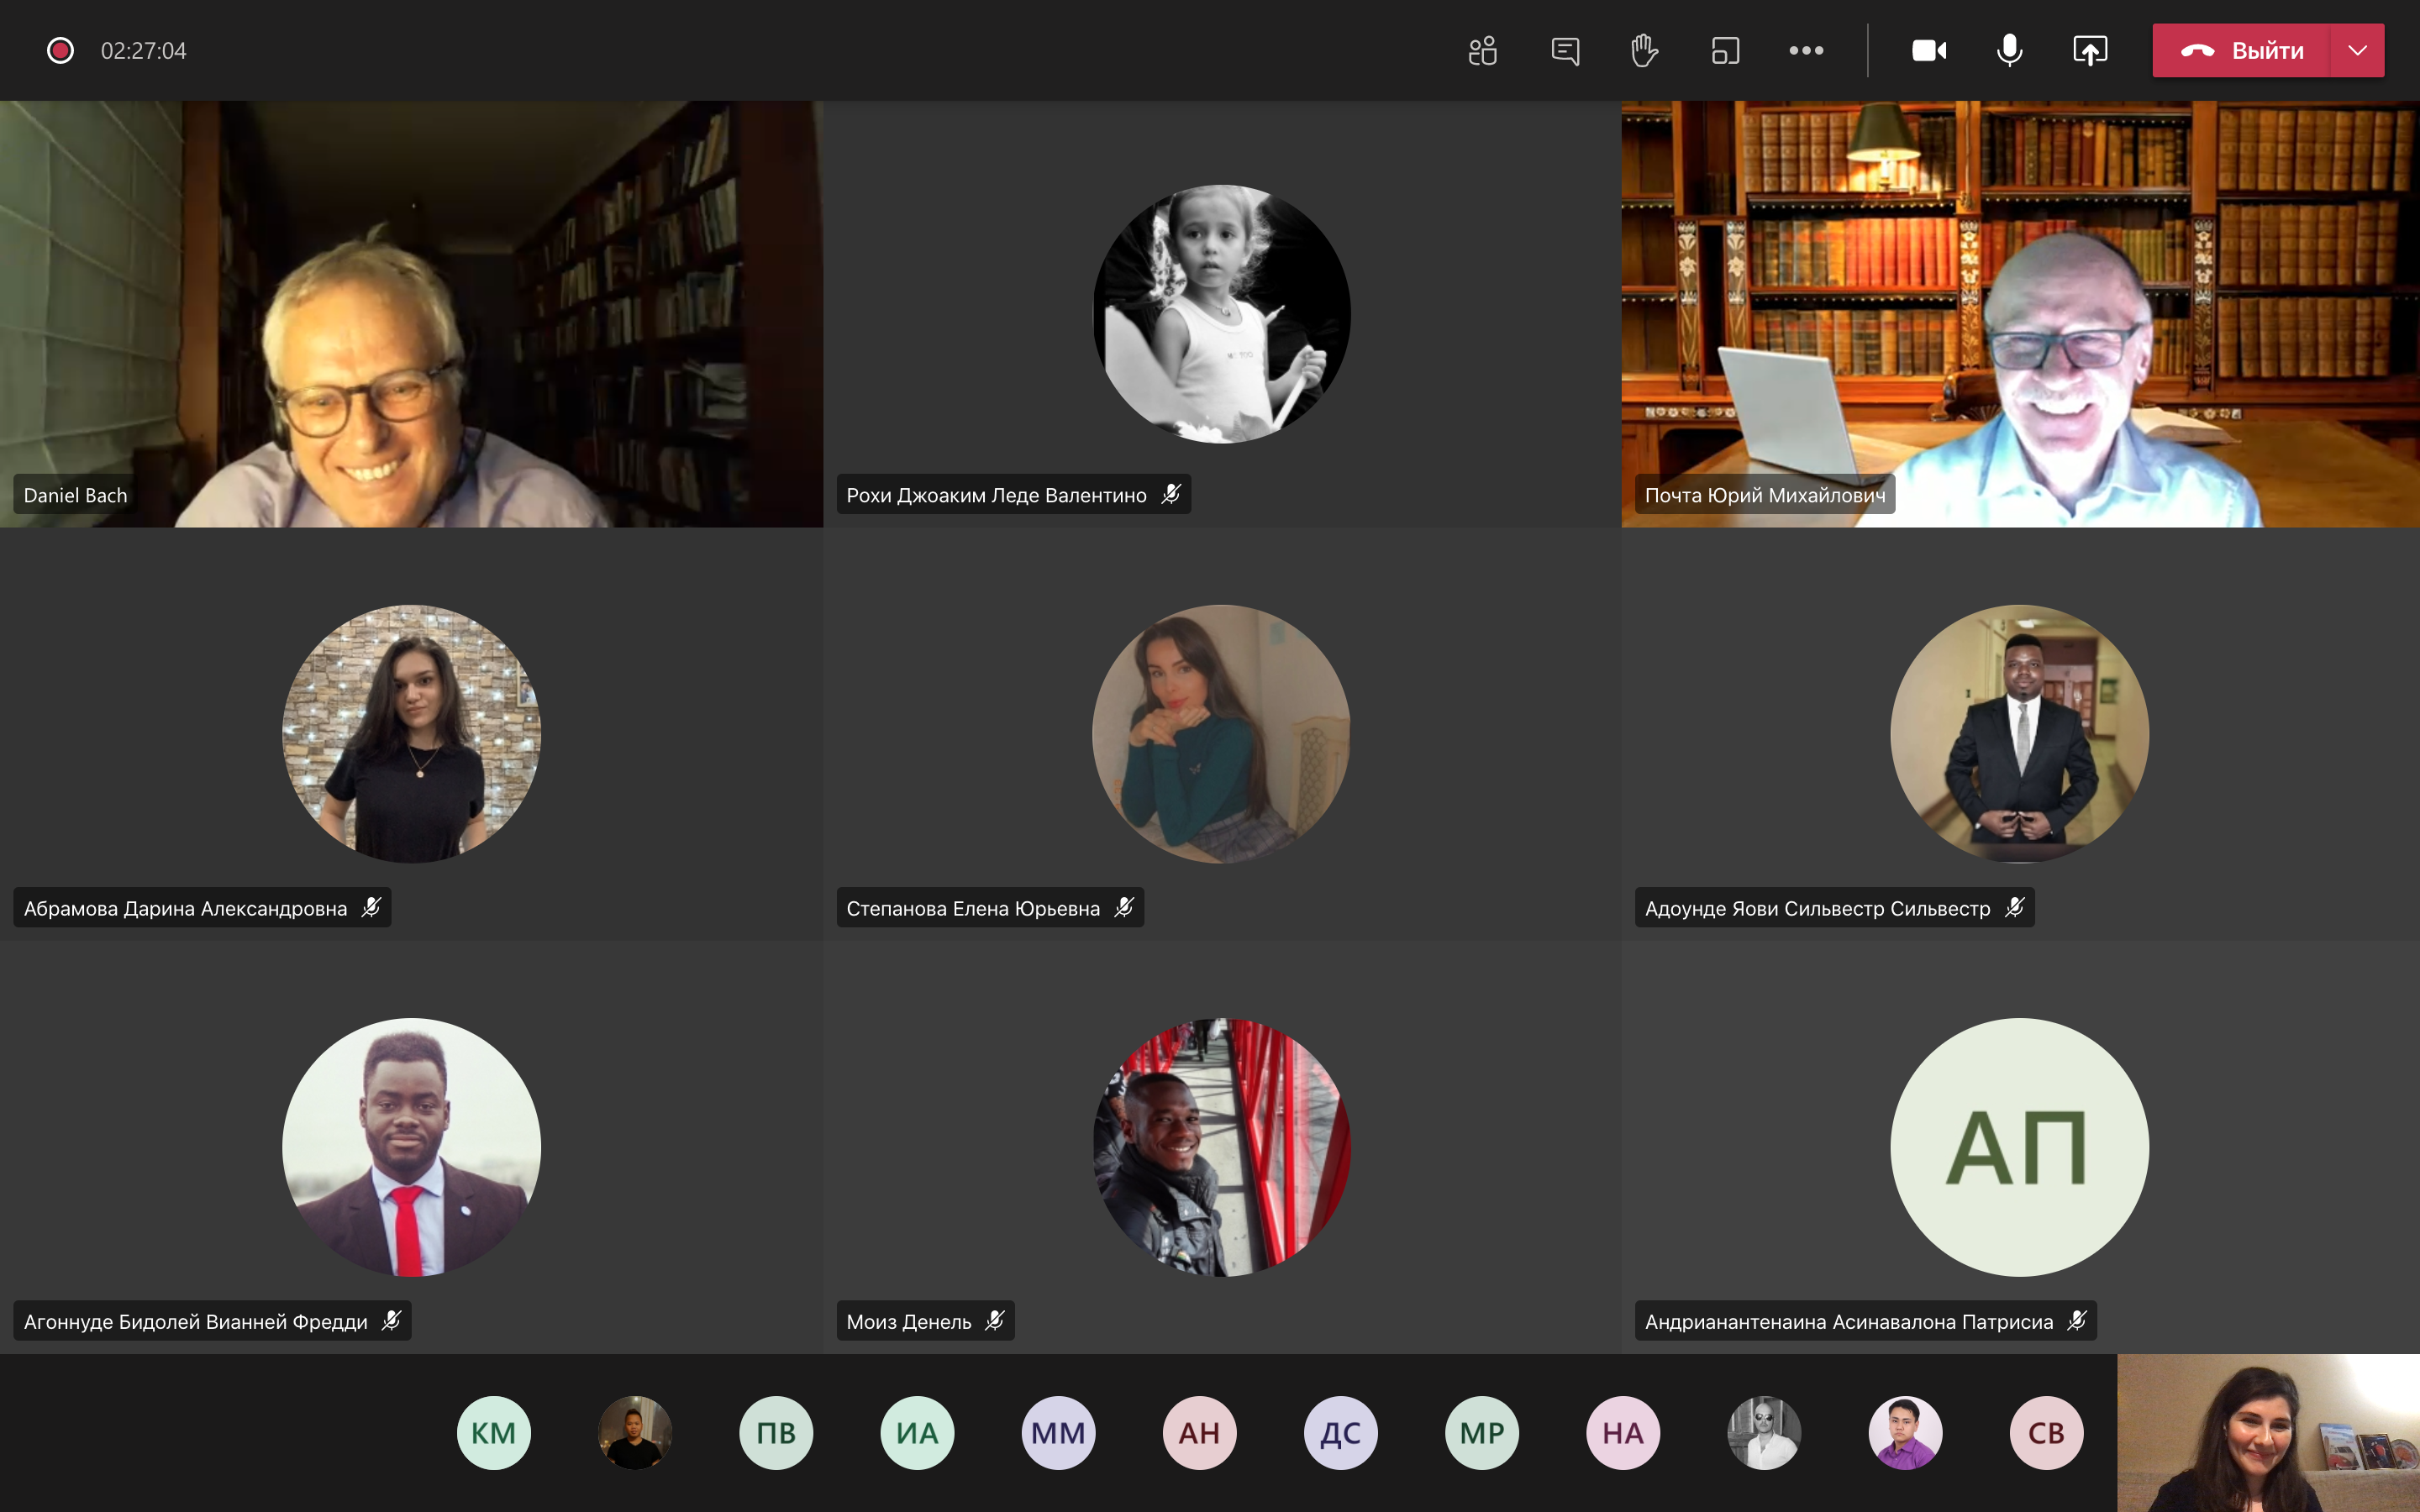Click Абрамова Дарина Александровна avatar
This screenshot has height=1512, width=2420.
[411, 734]
